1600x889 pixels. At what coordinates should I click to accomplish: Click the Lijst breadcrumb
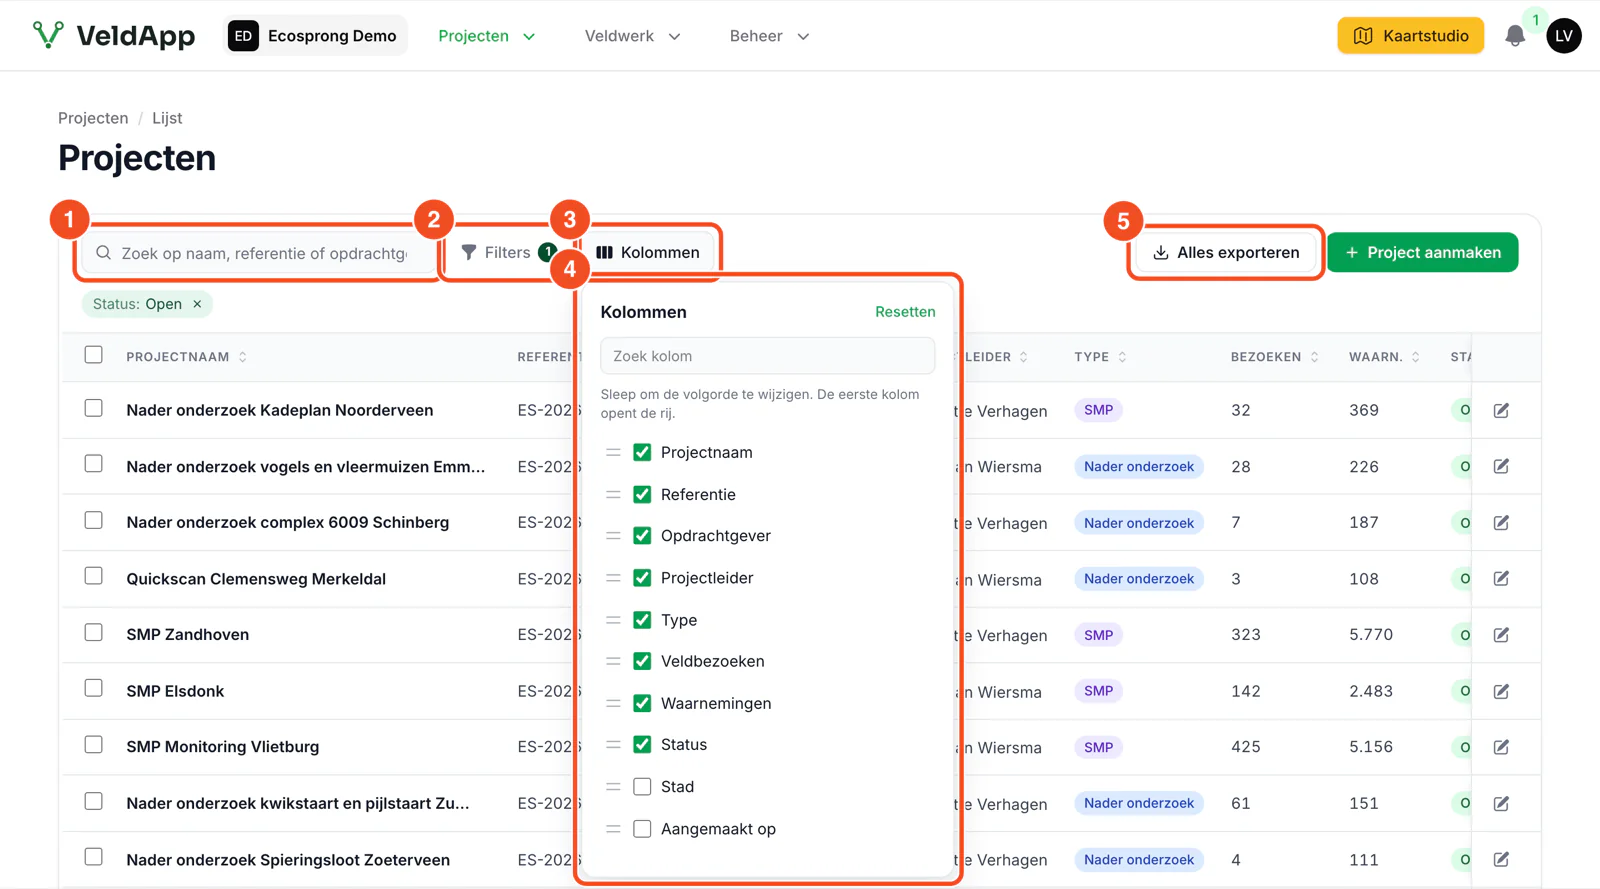click(x=167, y=118)
